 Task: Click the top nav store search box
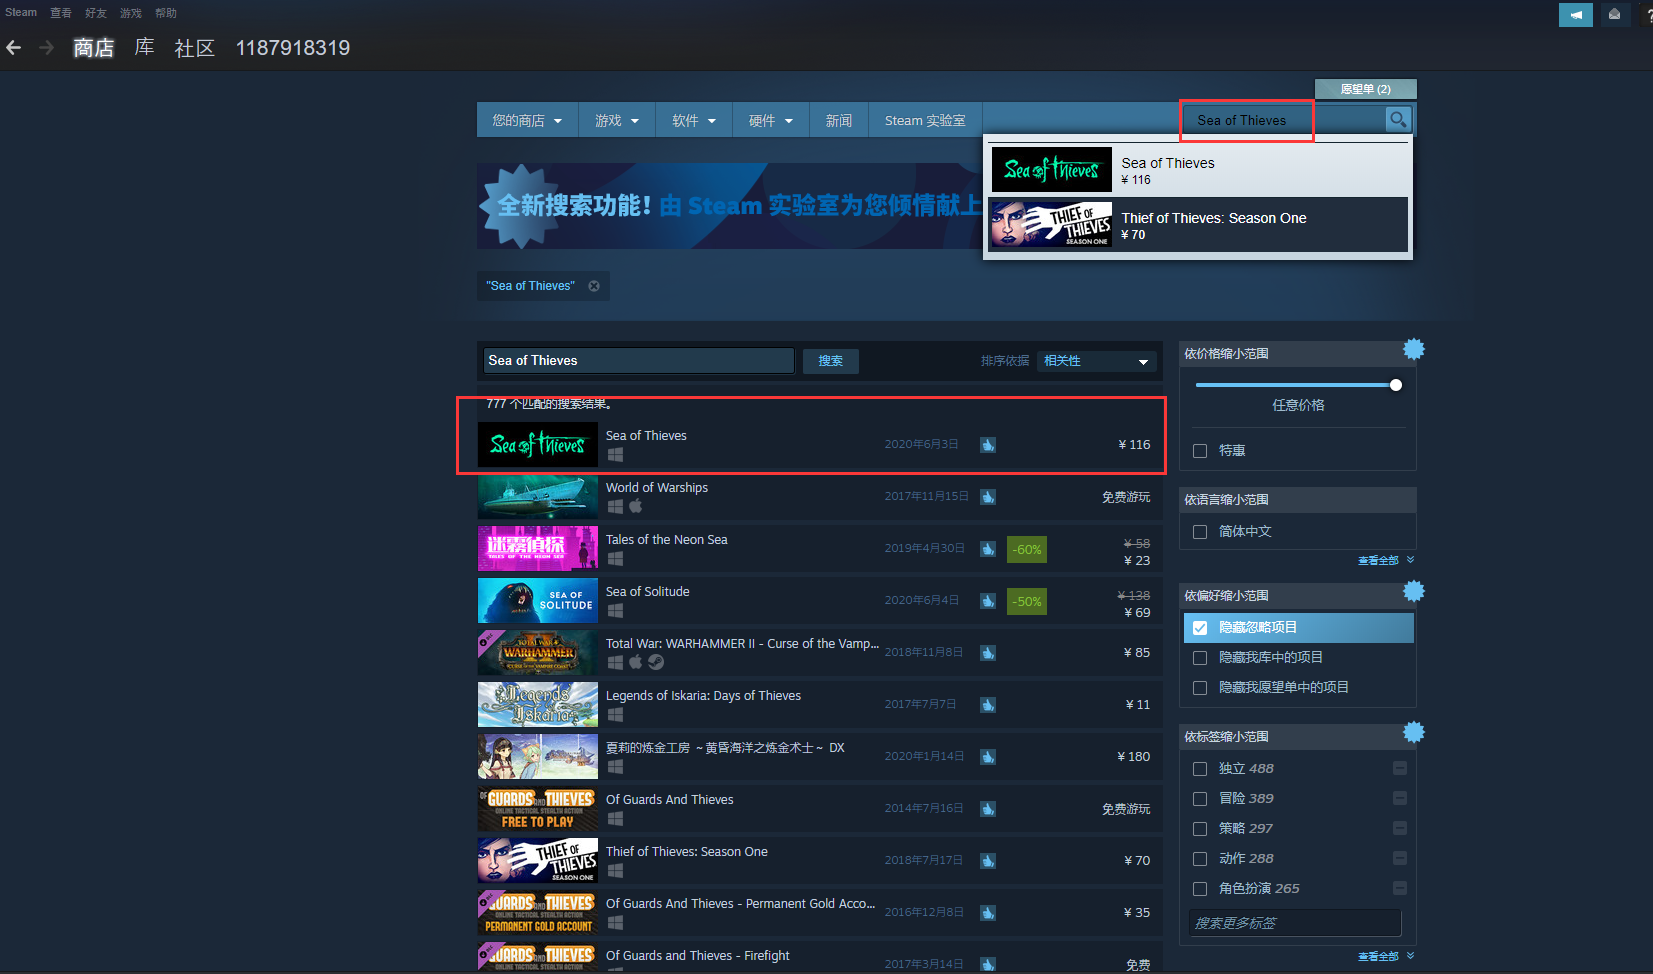(x=1285, y=120)
